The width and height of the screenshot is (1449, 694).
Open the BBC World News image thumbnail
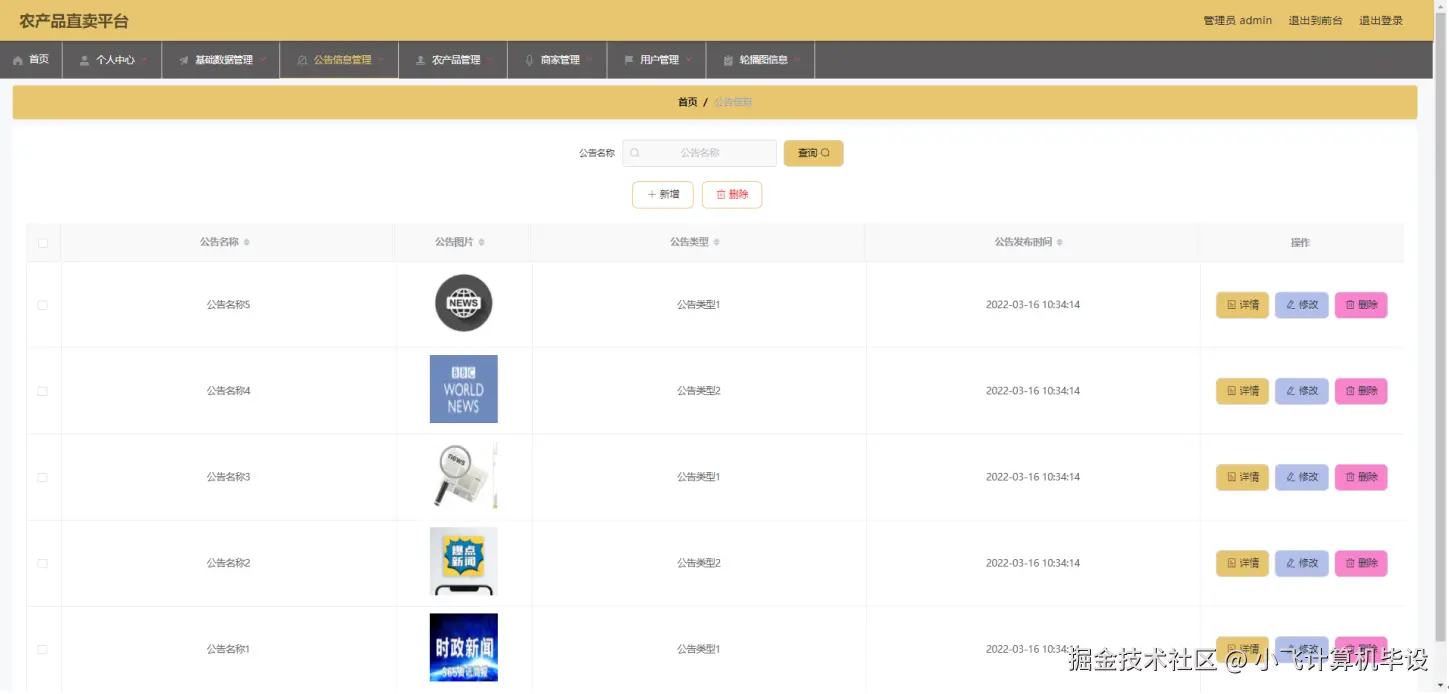(464, 389)
